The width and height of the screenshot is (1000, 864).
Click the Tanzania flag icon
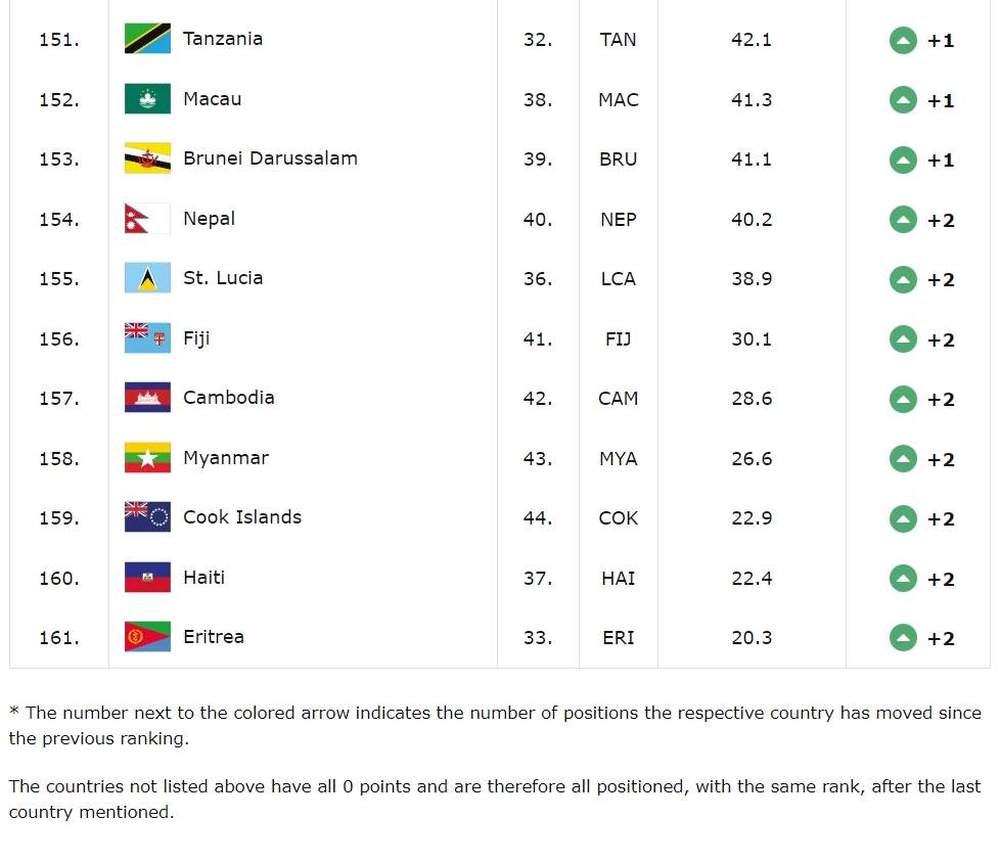pos(147,39)
